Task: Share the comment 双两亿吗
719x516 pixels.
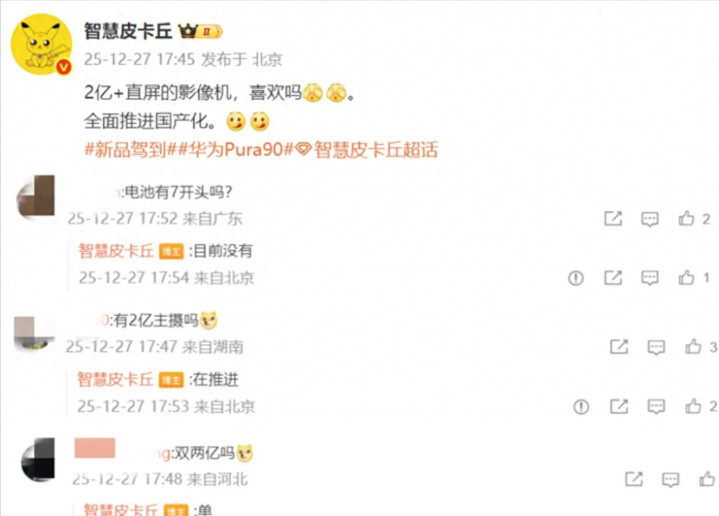Action: point(634,479)
